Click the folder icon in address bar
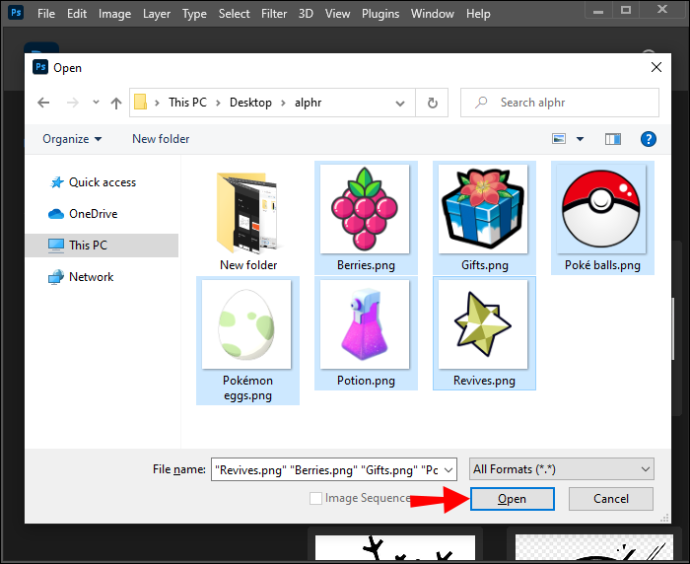This screenshot has width=690, height=564. point(140,102)
